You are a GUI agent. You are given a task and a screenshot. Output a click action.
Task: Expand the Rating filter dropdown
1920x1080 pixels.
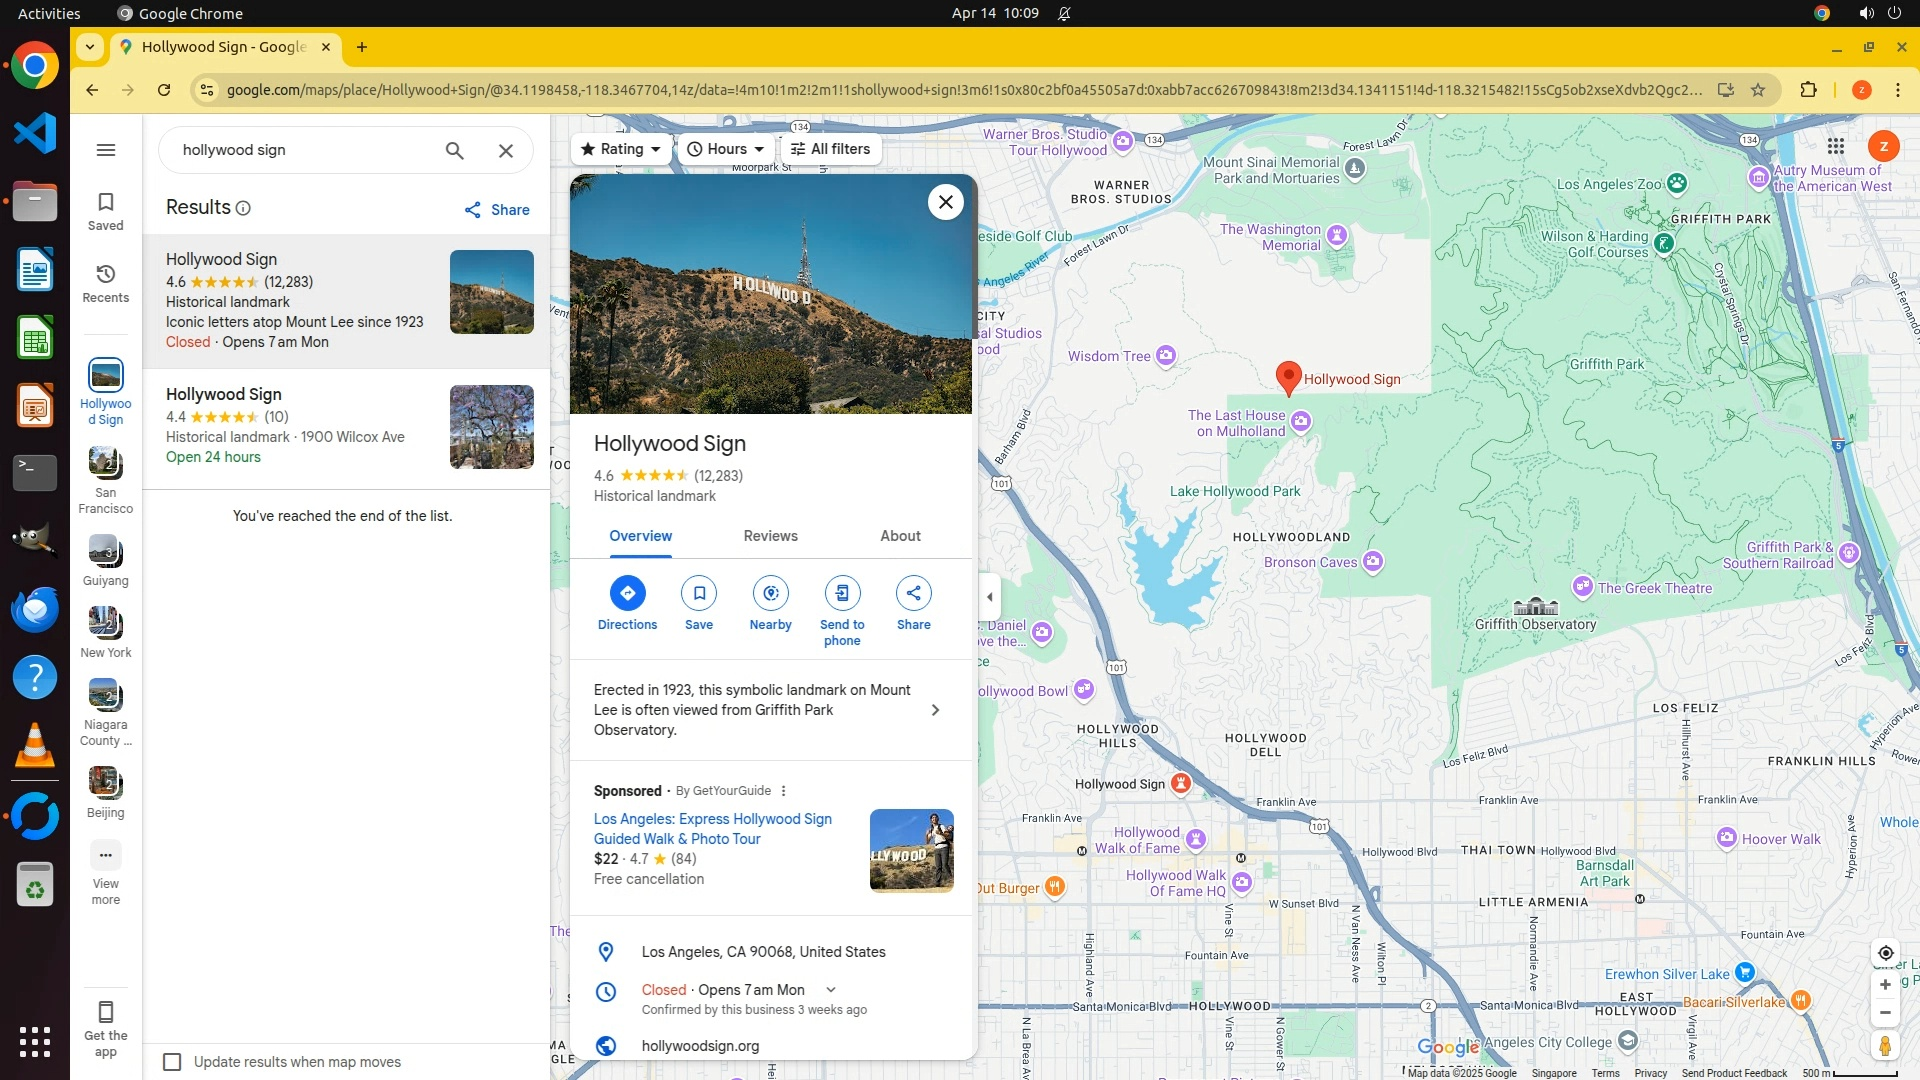coord(621,149)
